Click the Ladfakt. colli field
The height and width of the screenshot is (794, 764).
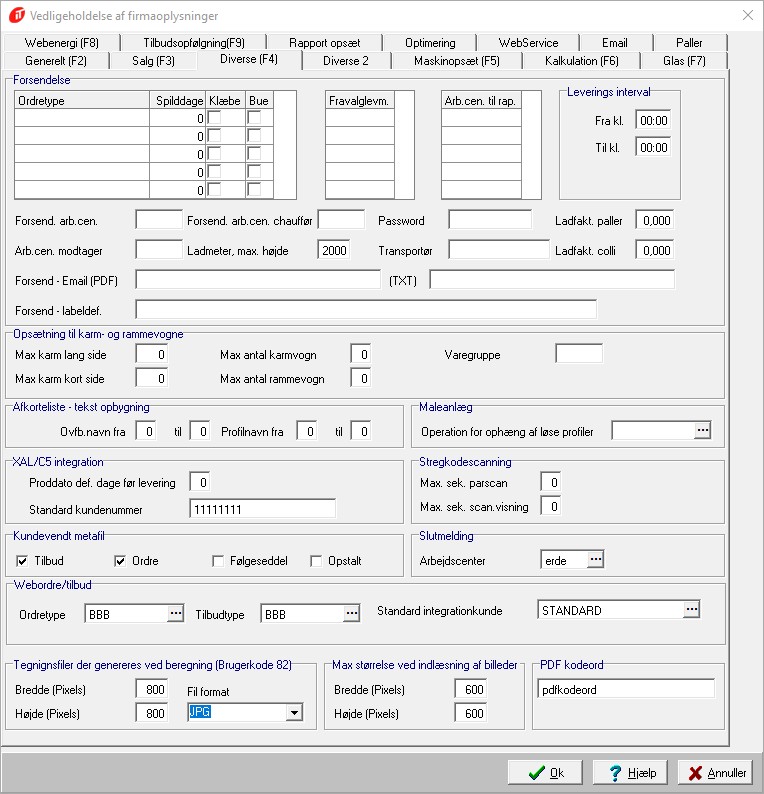(x=655, y=250)
